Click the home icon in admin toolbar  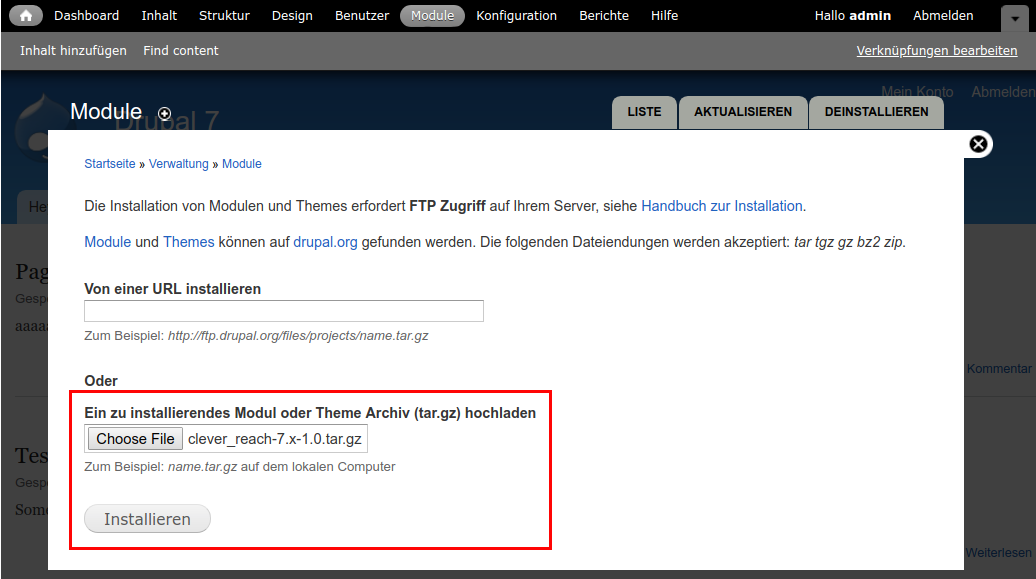tap(26, 16)
